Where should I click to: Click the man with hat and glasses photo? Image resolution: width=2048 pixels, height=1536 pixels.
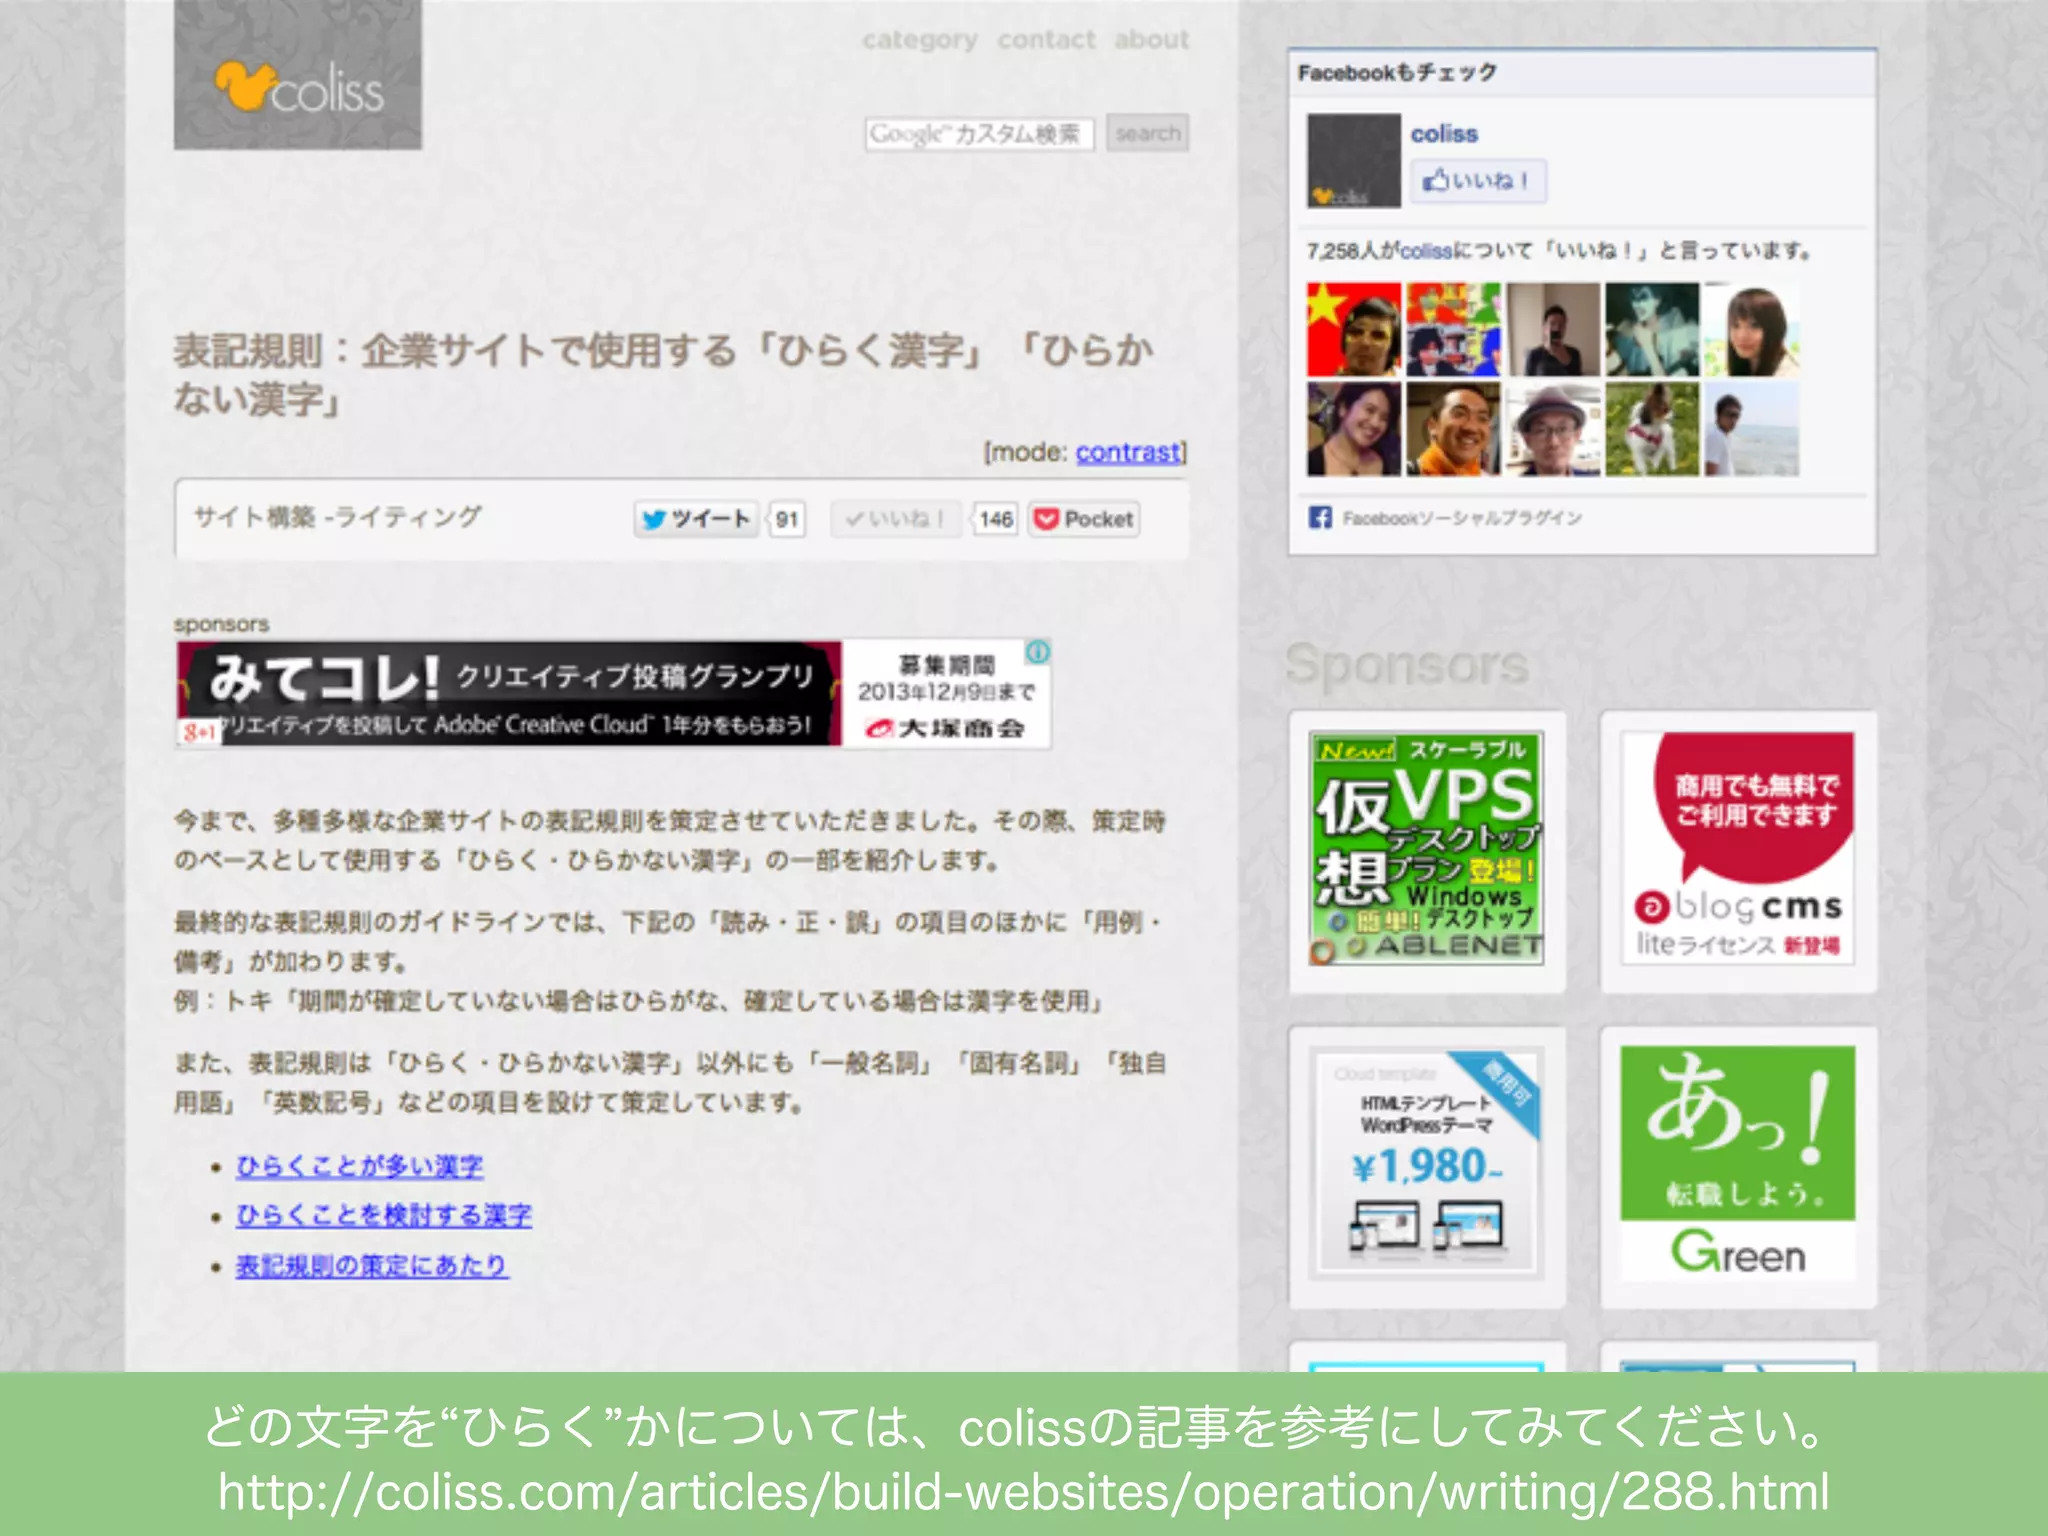pos(1553,429)
